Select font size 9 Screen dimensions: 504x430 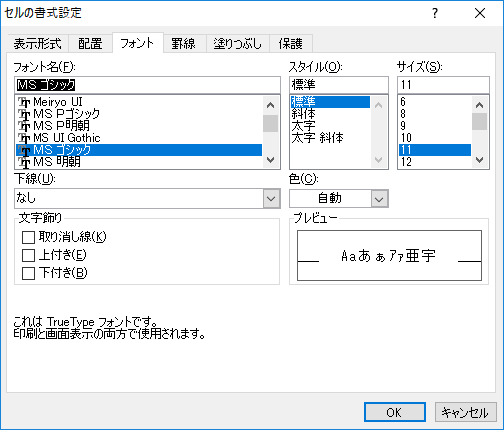coord(435,126)
